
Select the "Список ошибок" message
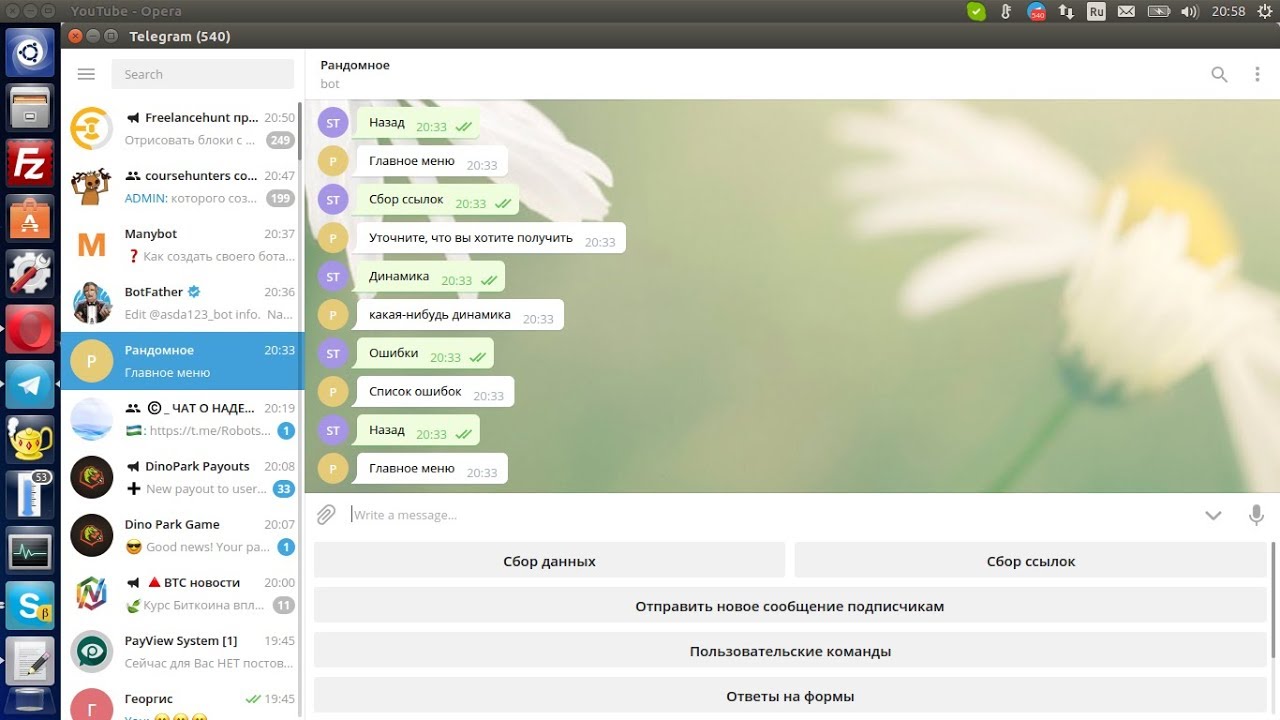(x=434, y=392)
